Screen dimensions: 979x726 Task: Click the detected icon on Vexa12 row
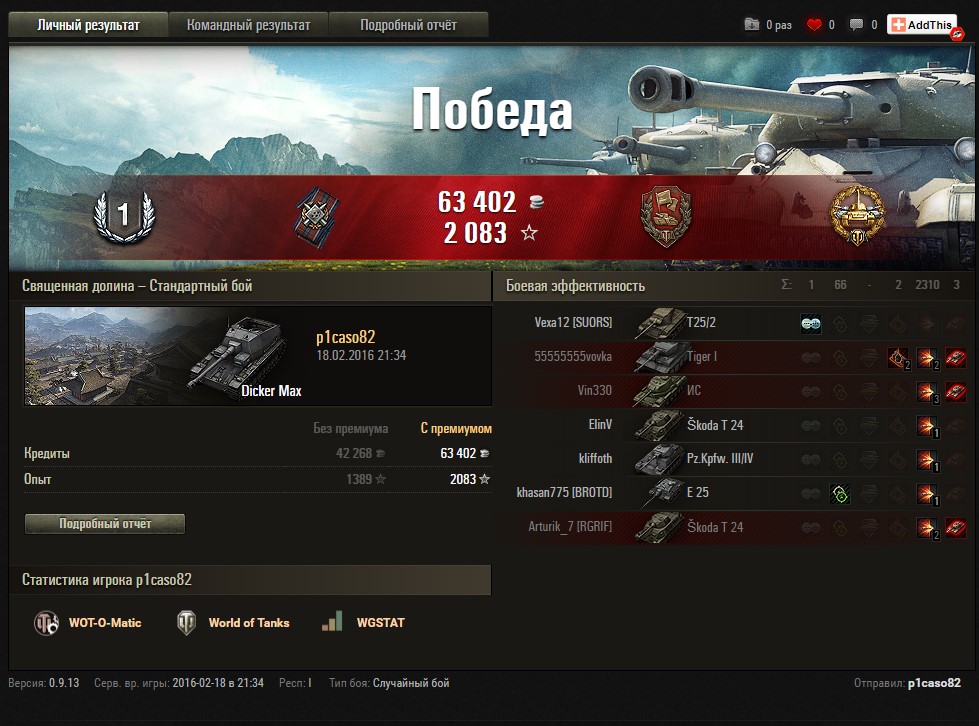(x=810, y=323)
